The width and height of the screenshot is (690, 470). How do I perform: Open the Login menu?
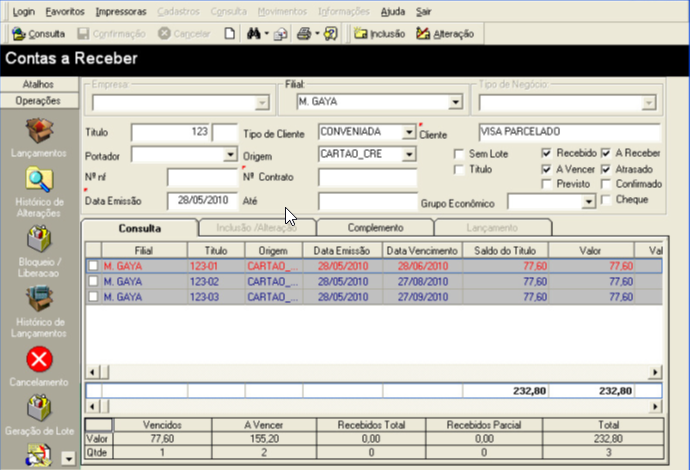23,12
